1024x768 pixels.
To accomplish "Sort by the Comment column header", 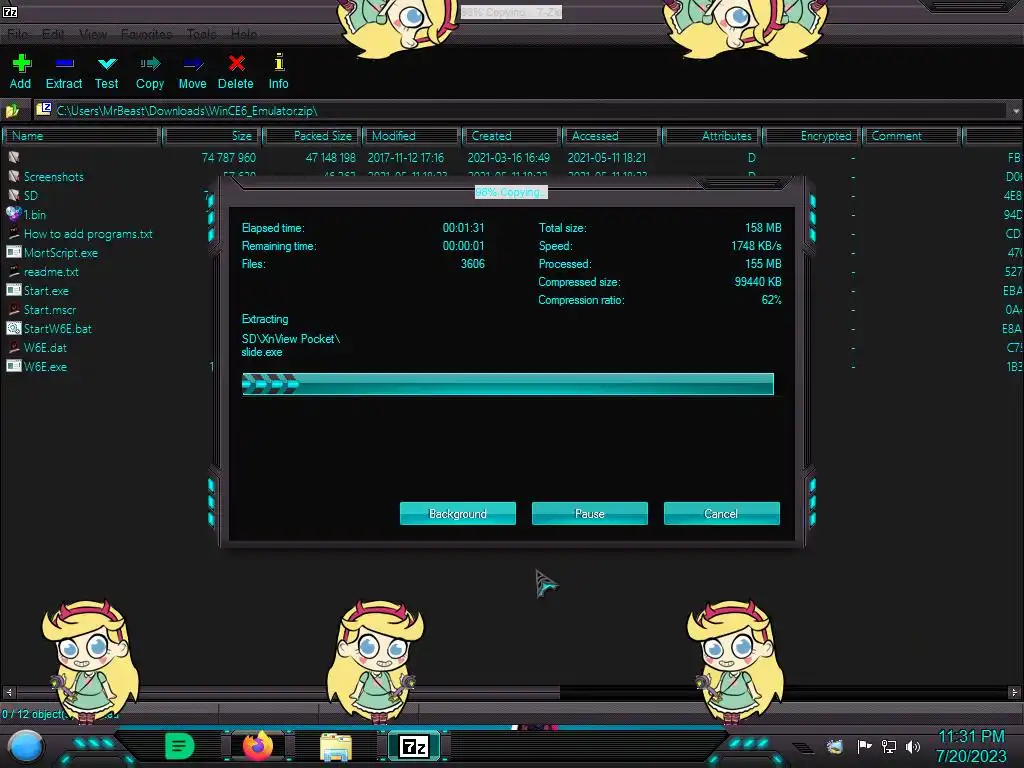I will tap(912, 136).
